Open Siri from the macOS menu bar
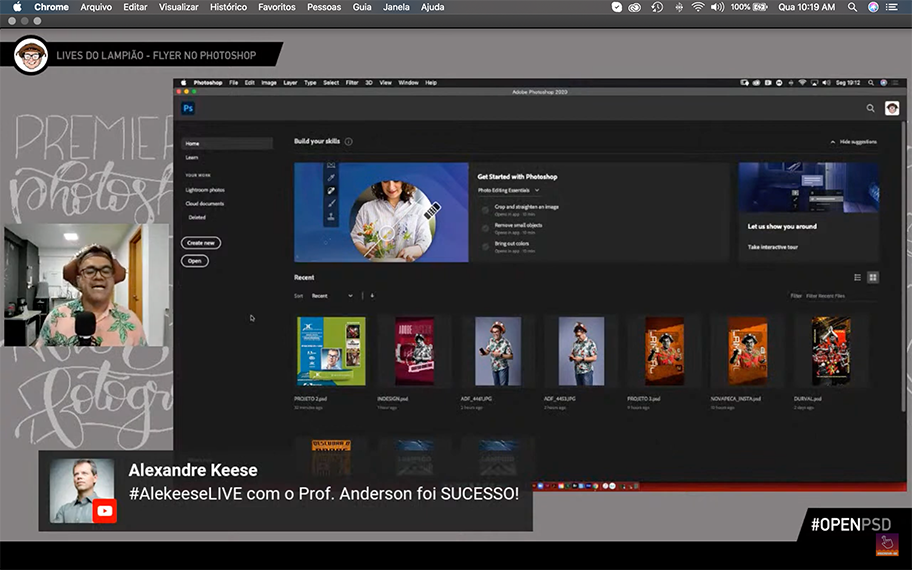Screen dimensions: 912x570 pos(873,7)
